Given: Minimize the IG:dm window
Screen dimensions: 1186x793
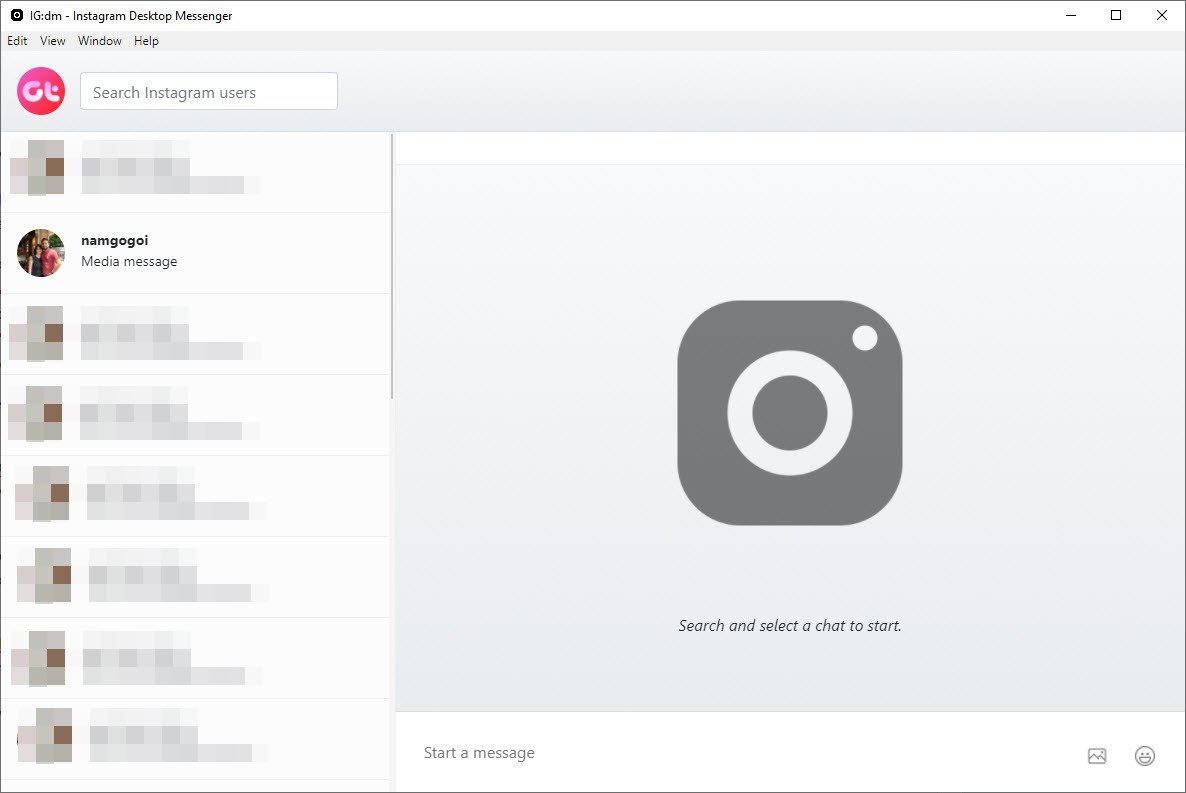Looking at the screenshot, I should pos(1070,15).
